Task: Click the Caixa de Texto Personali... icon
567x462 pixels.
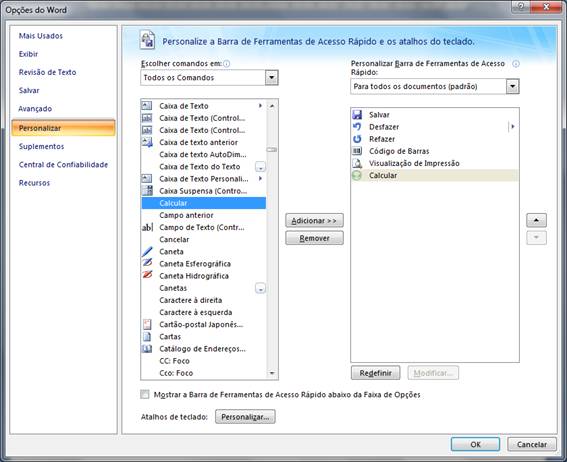Action: [147, 179]
